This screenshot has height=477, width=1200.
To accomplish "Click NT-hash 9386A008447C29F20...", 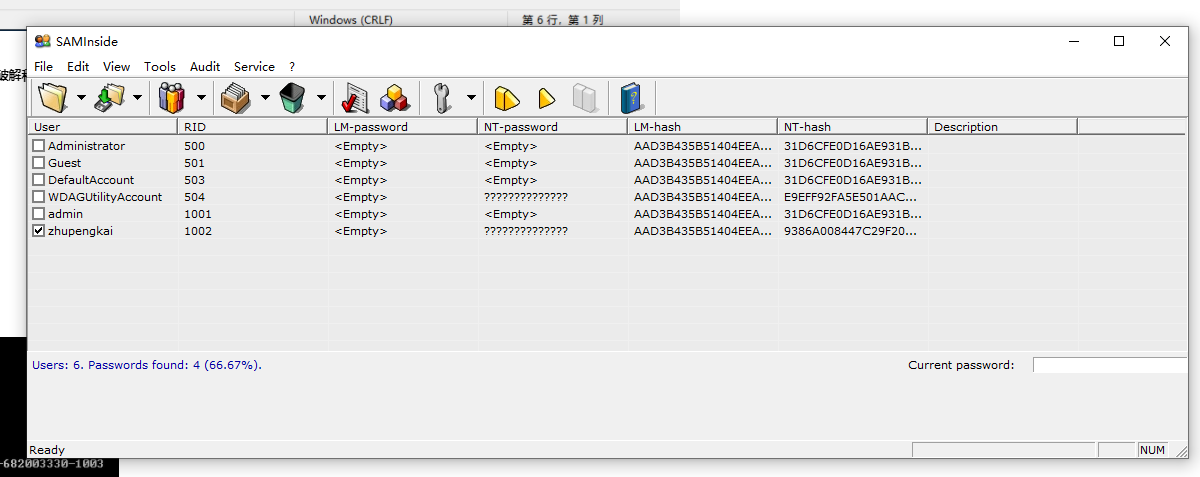I will point(850,231).
